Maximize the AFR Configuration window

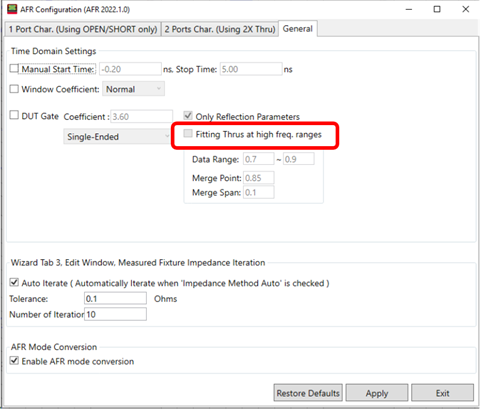click(x=437, y=9)
